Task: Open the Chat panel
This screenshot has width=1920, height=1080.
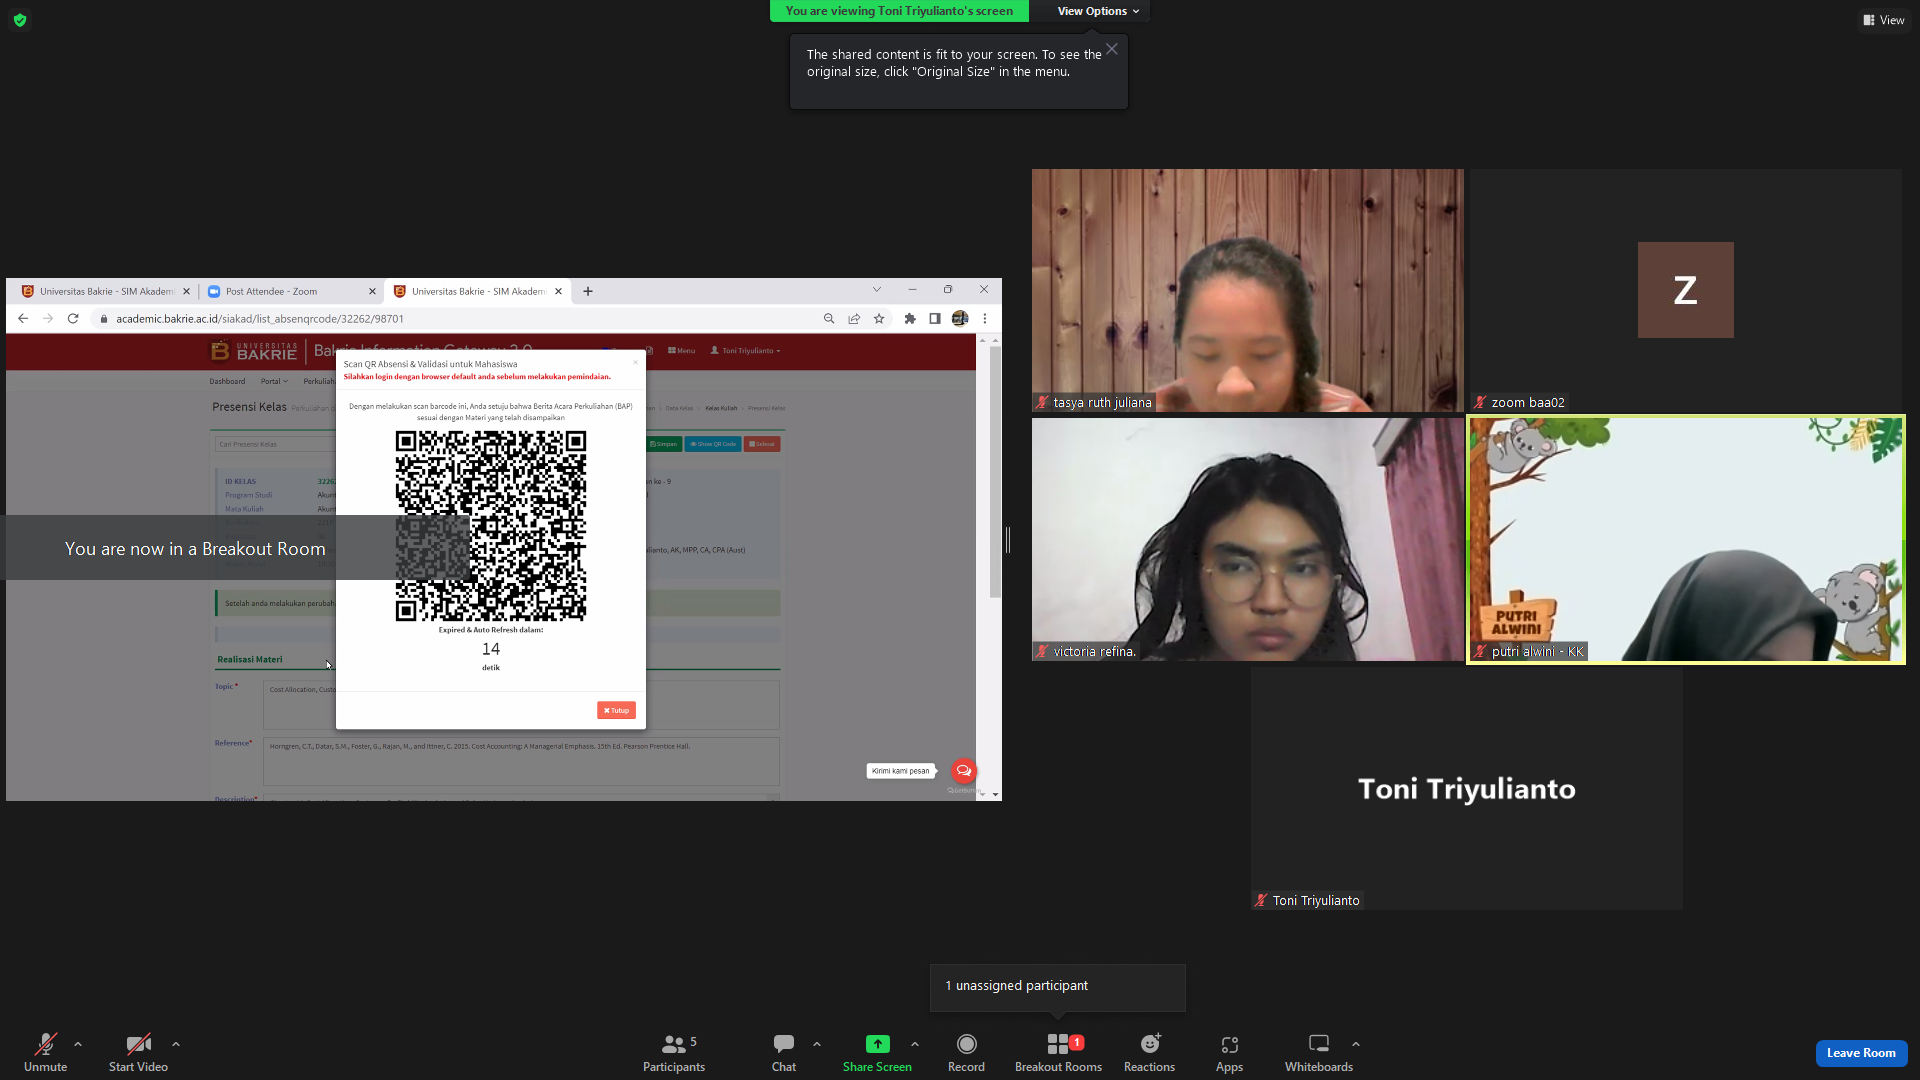Action: click(x=784, y=1052)
